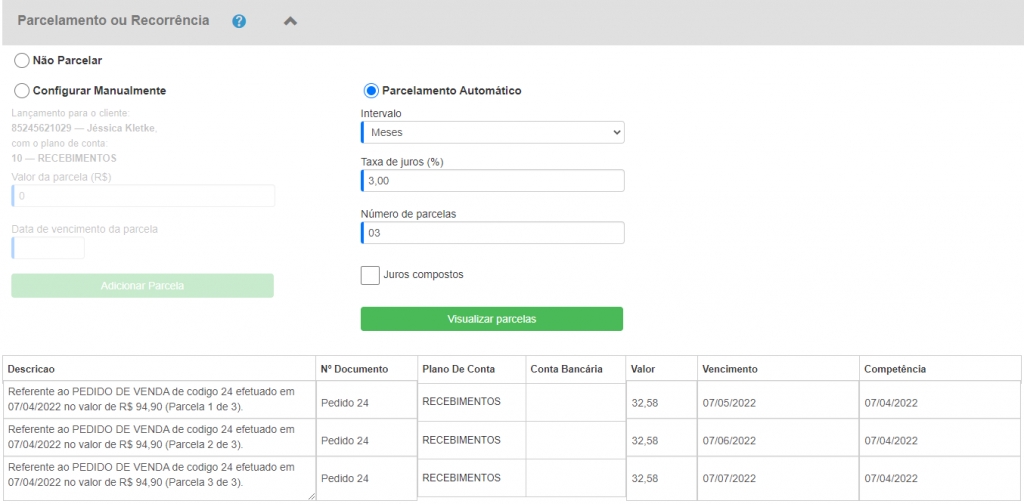
Task: Click the Data de vencimento da parcela field
Action: (48, 248)
